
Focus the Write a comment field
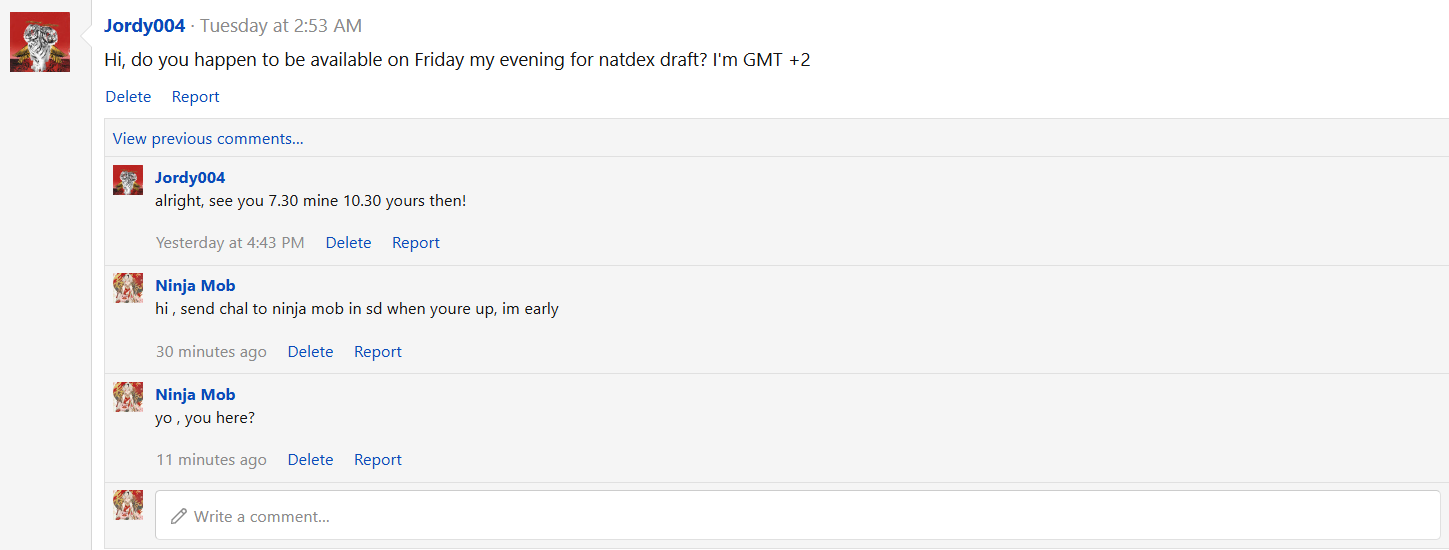(x=798, y=515)
